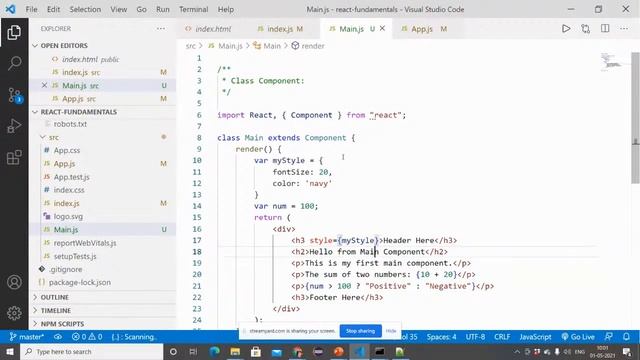Open editor More Actions ellipsis

624,29
